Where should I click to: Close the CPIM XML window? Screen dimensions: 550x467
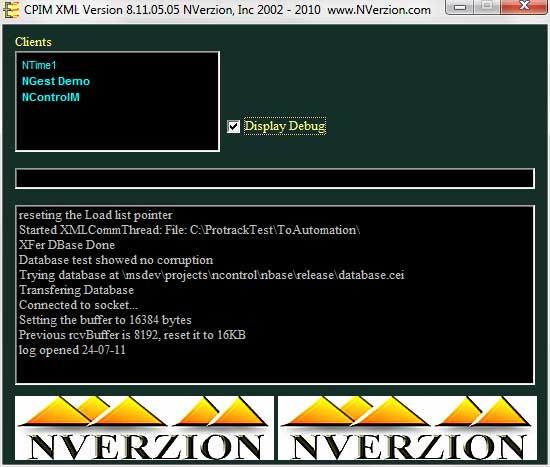pos(524,6)
